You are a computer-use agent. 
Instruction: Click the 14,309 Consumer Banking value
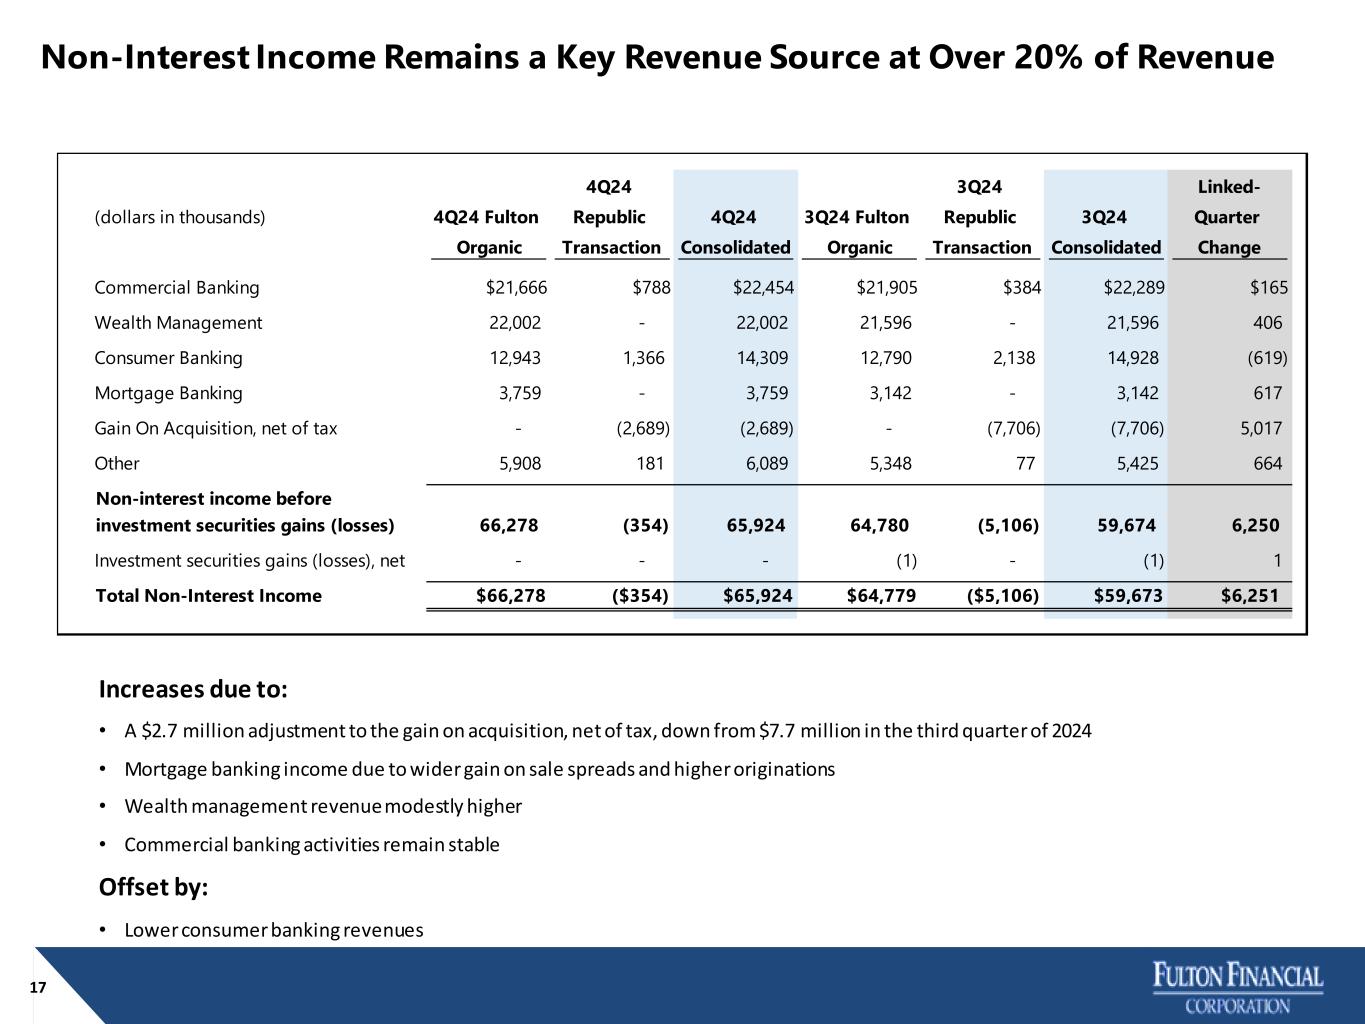761,358
